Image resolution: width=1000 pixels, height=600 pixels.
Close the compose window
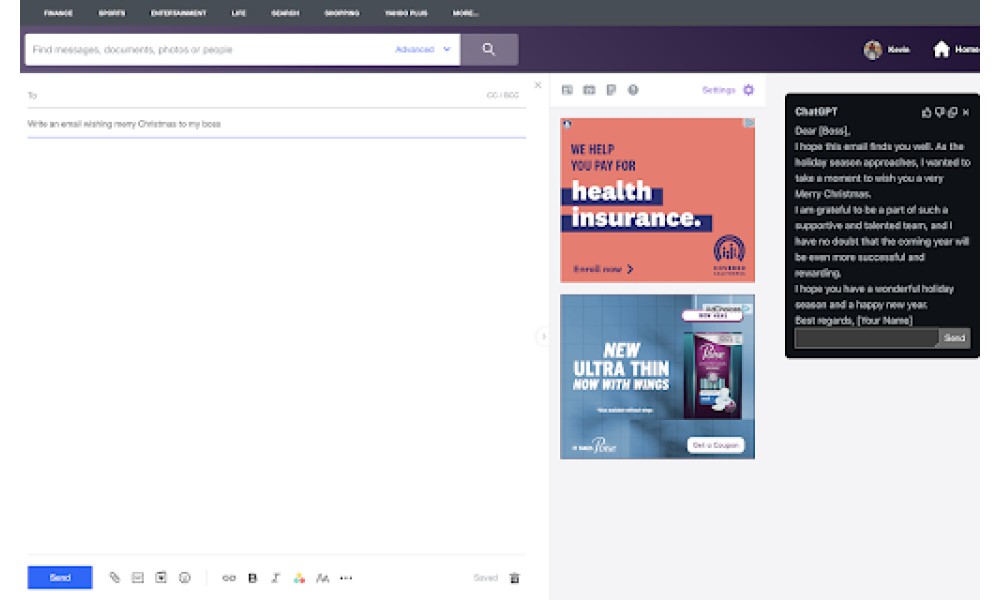538,85
